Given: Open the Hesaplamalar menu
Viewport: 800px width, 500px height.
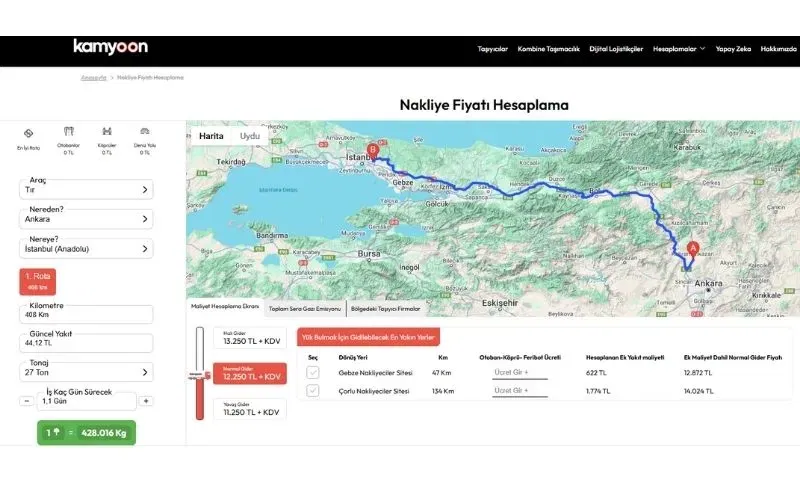Looking at the screenshot, I should point(678,48).
